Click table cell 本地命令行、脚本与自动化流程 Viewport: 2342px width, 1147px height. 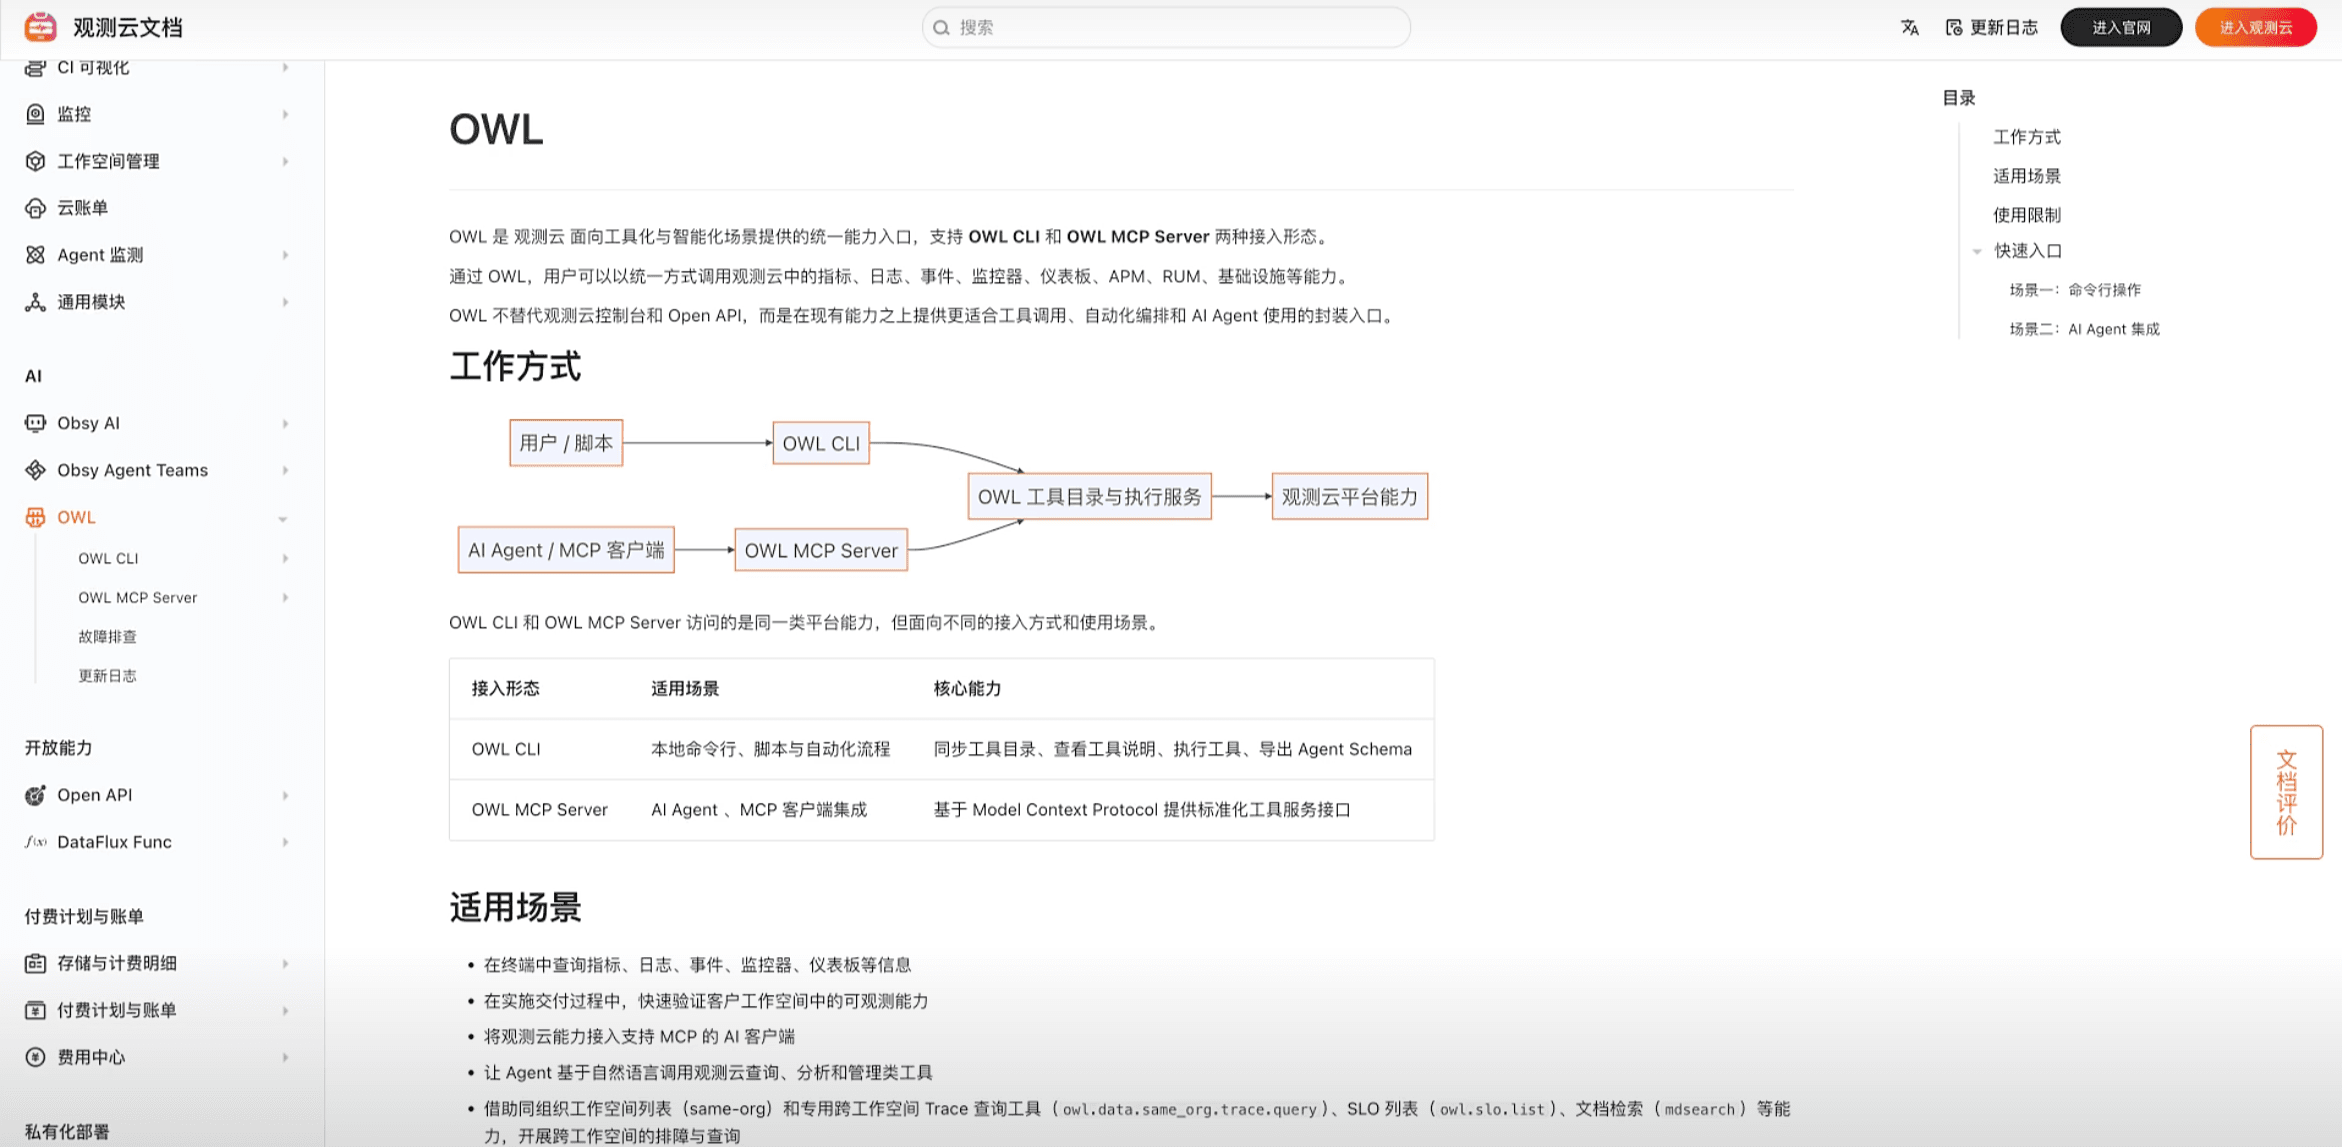tap(770, 748)
